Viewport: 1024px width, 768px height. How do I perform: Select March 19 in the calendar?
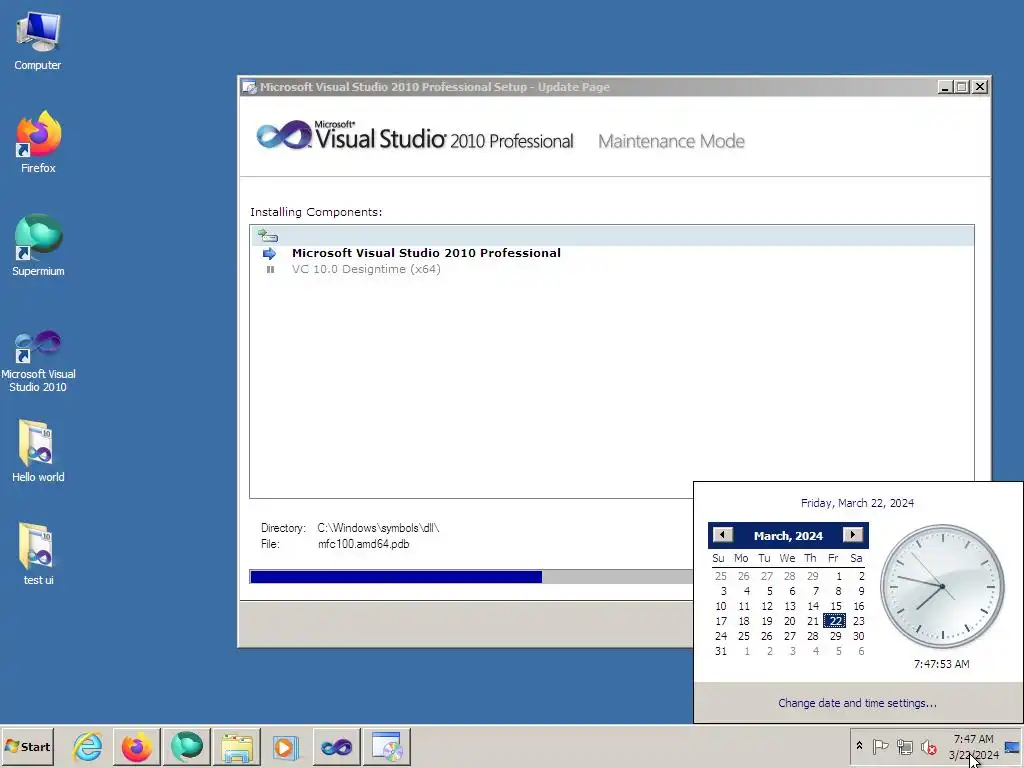pyautogui.click(x=767, y=621)
